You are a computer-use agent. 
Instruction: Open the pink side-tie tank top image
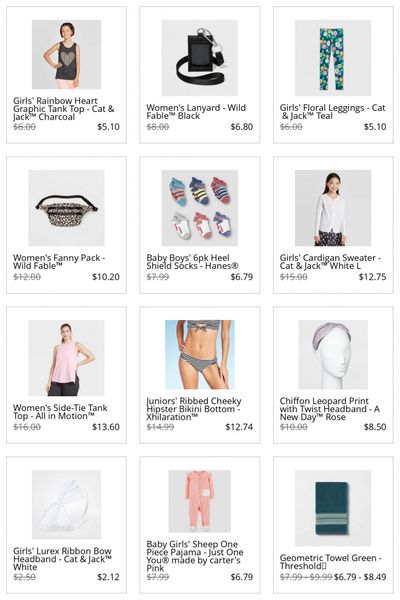point(66,358)
